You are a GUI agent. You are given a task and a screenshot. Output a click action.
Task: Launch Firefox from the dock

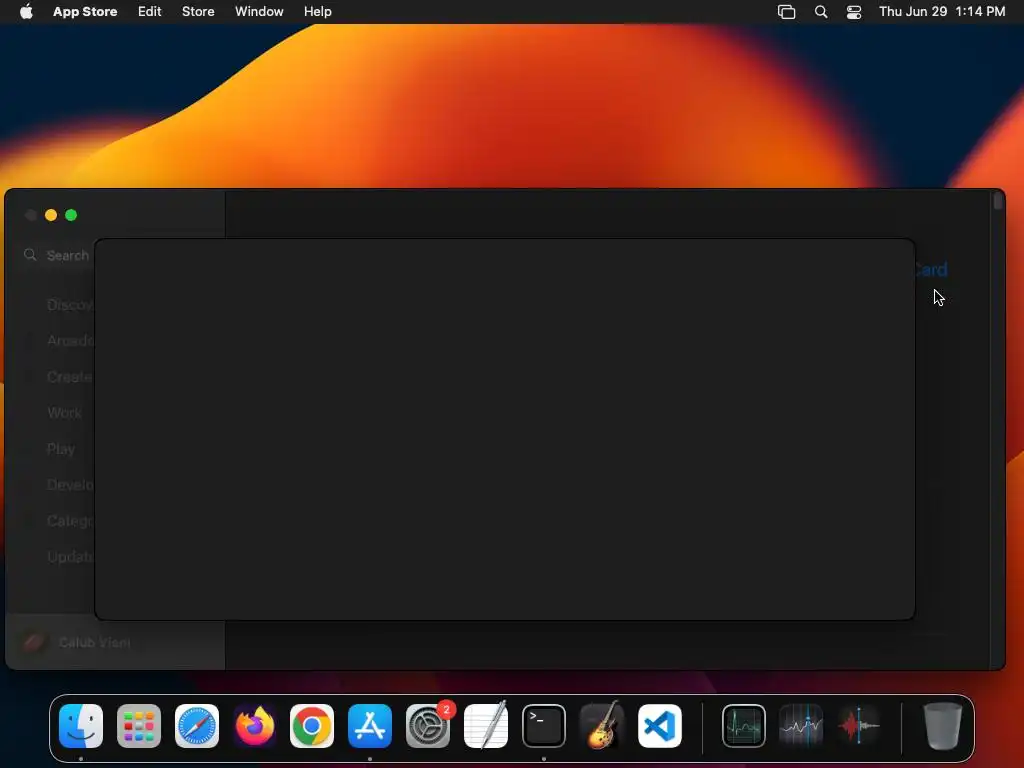pos(255,726)
